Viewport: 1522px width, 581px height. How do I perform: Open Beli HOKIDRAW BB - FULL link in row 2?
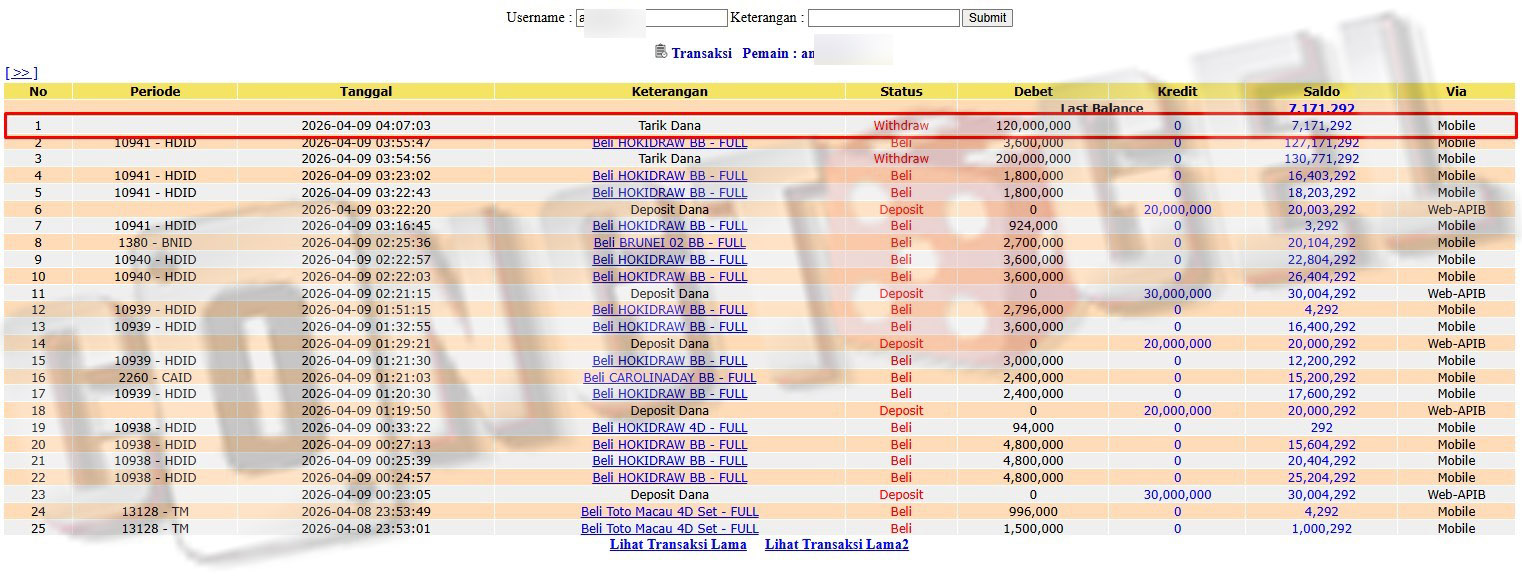click(670, 143)
